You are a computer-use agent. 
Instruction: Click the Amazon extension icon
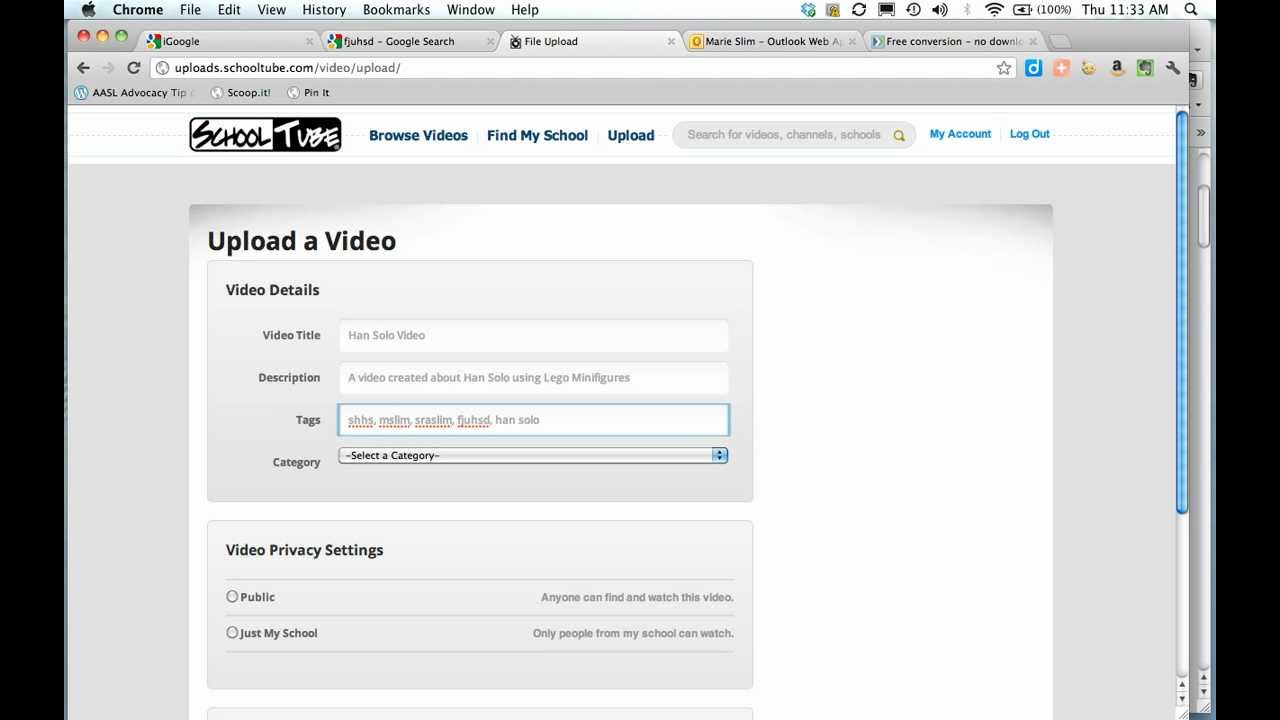click(x=1117, y=68)
